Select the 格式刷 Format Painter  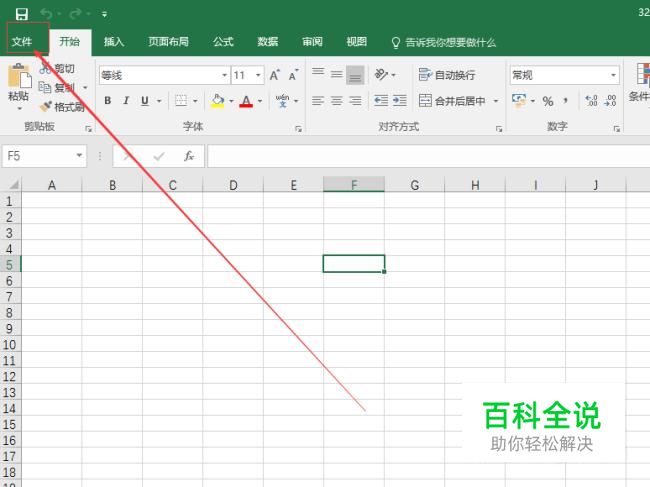62,107
